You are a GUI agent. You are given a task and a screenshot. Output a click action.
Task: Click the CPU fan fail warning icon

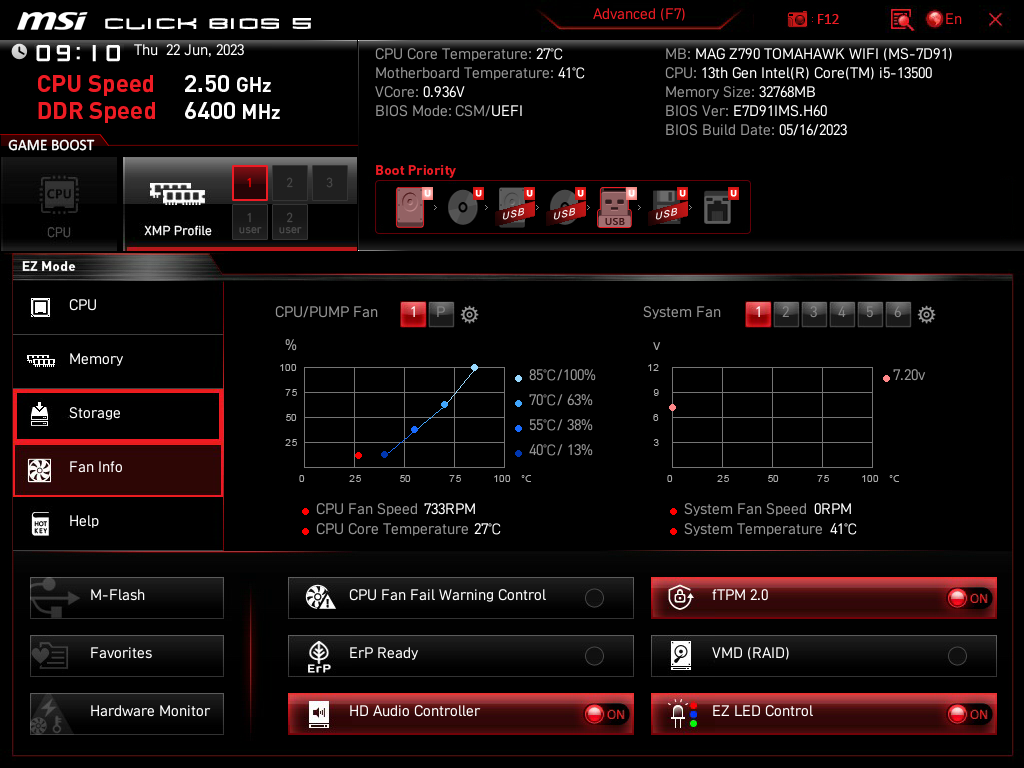tap(320, 597)
